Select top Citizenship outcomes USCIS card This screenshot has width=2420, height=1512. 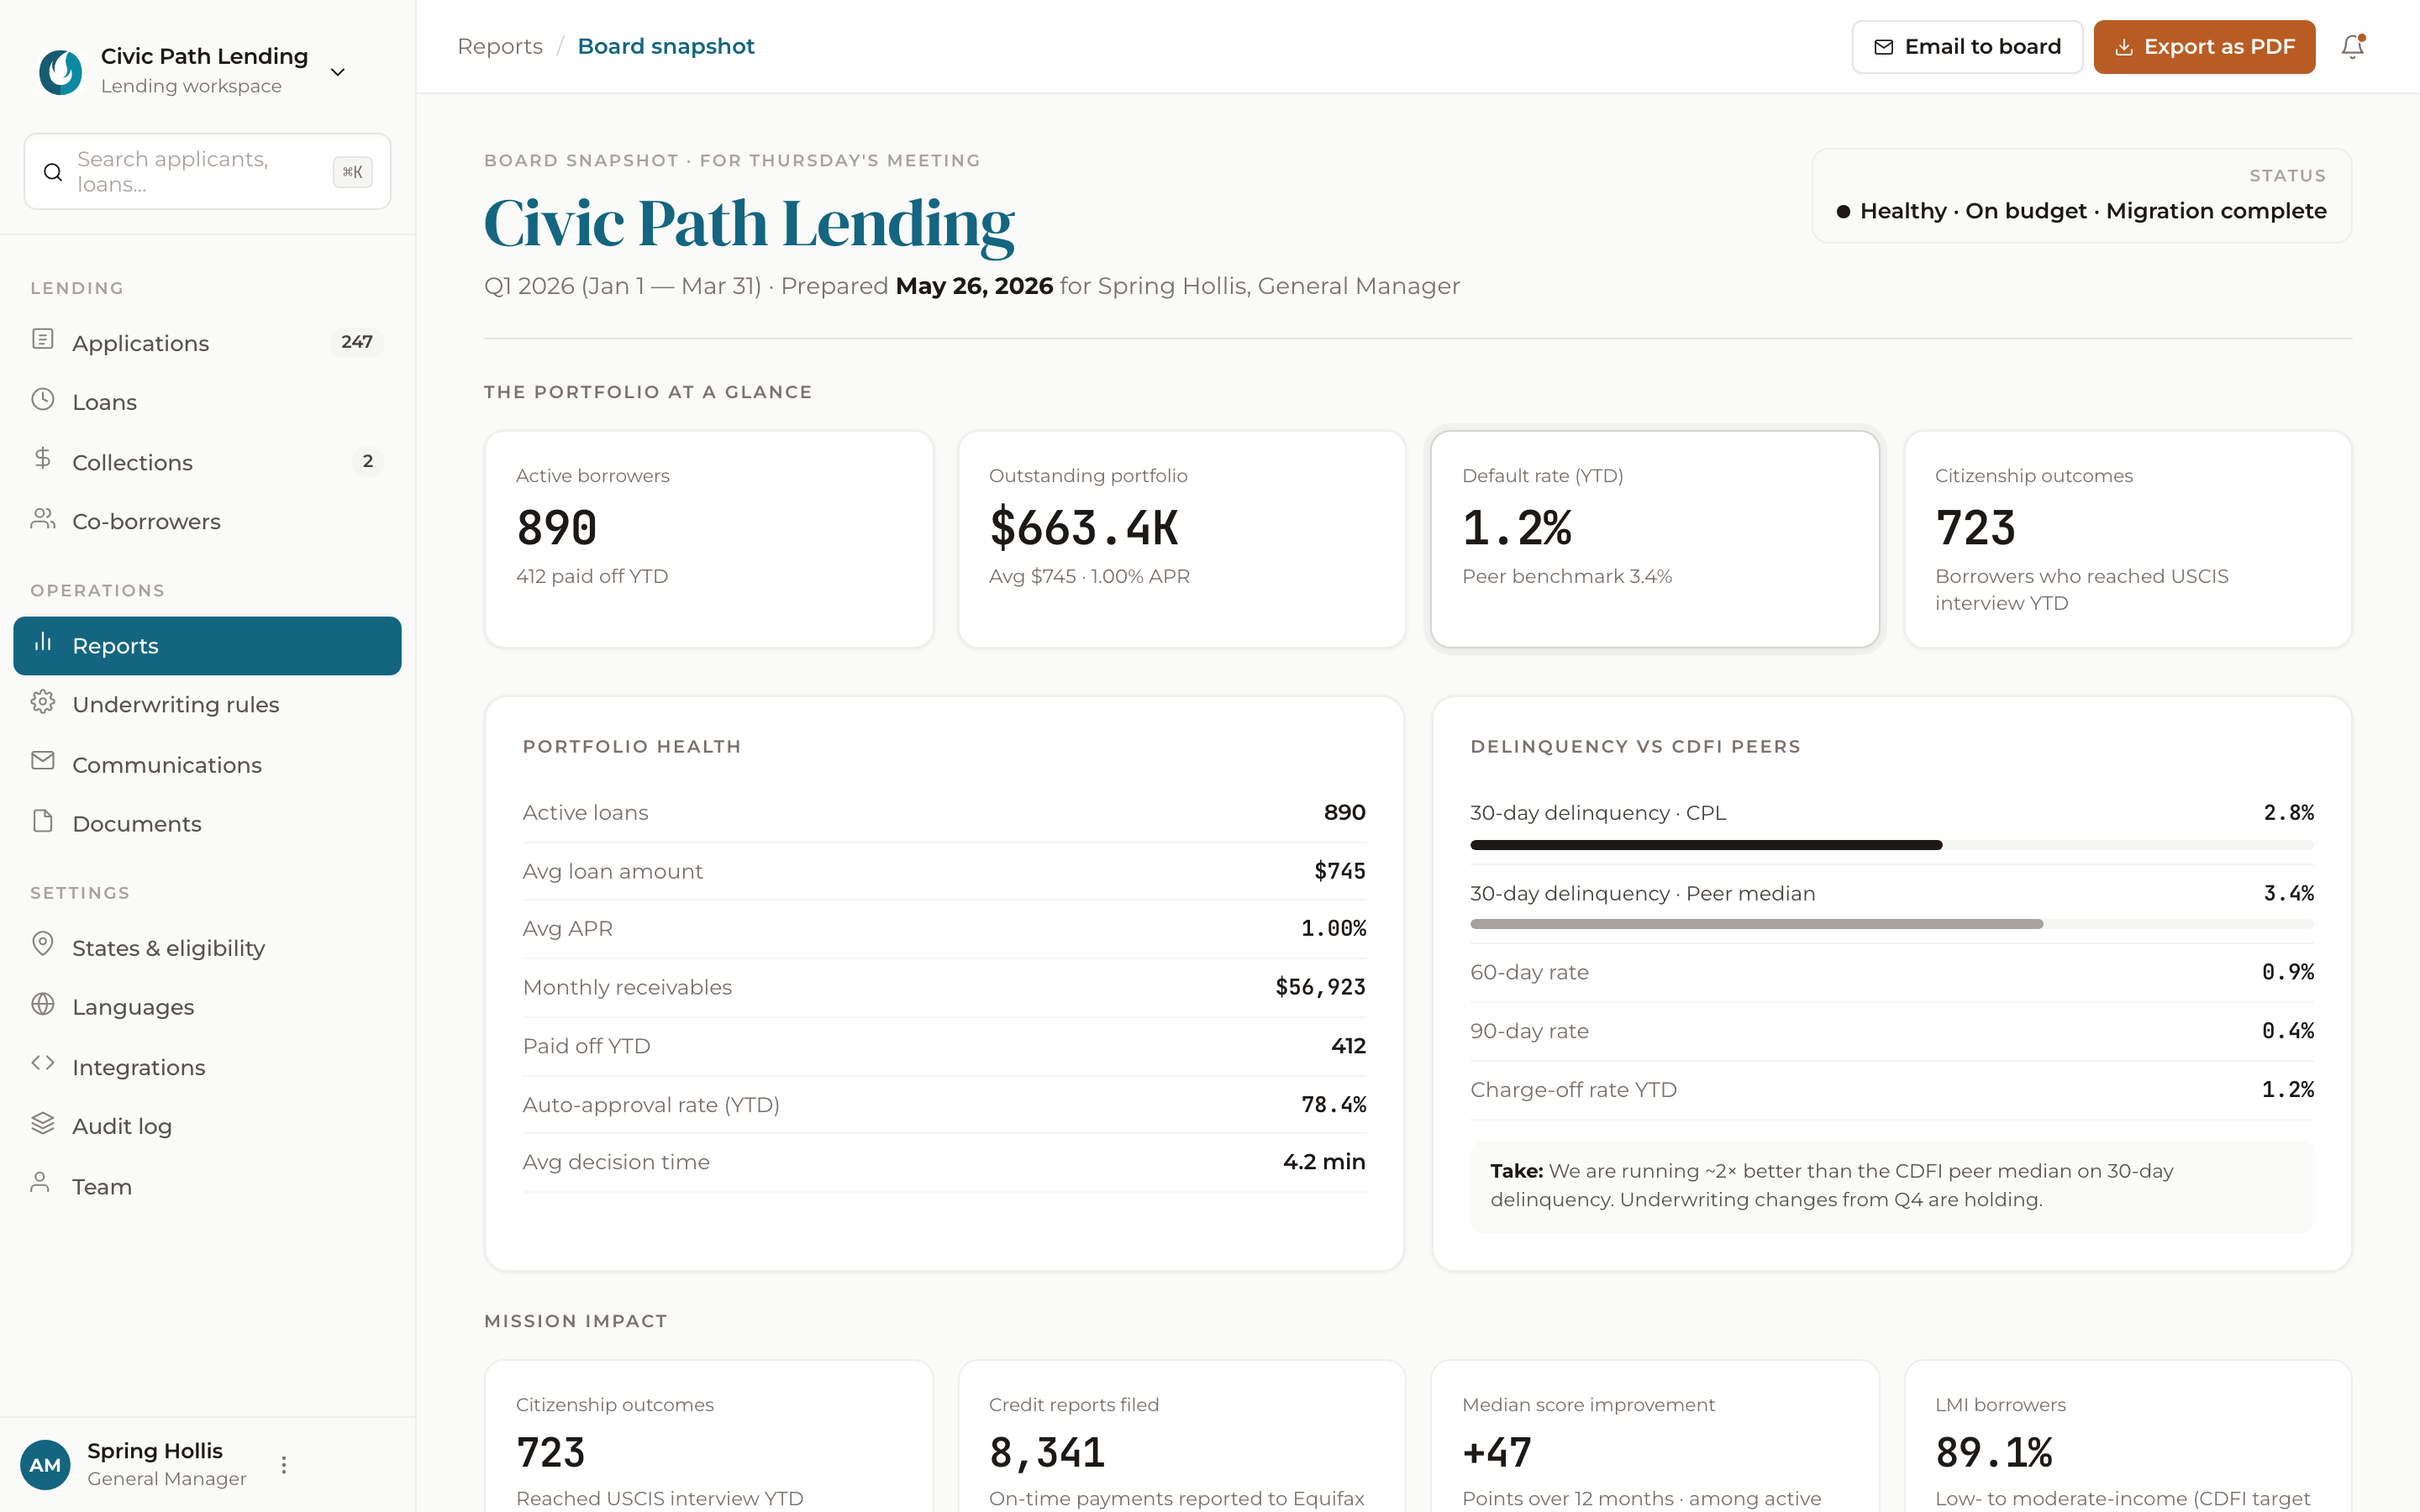(x=2128, y=539)
